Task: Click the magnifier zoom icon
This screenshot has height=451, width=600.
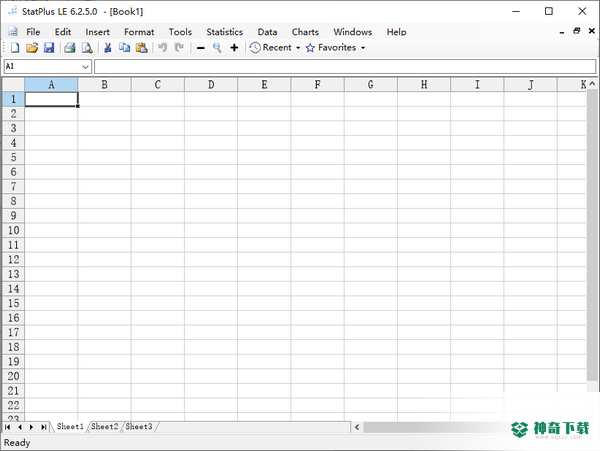Action: [x=217, y=48]
